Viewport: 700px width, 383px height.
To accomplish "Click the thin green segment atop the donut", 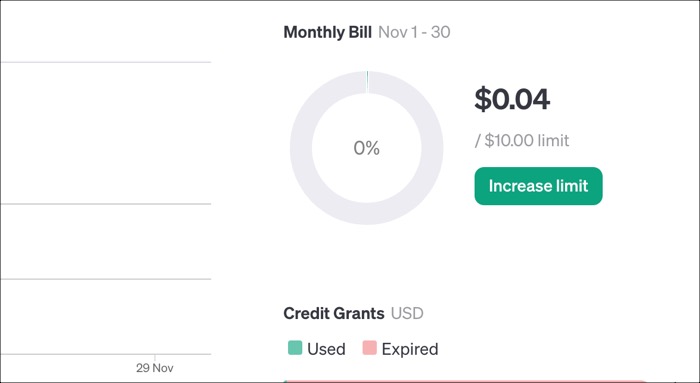I will pos(367,82).
